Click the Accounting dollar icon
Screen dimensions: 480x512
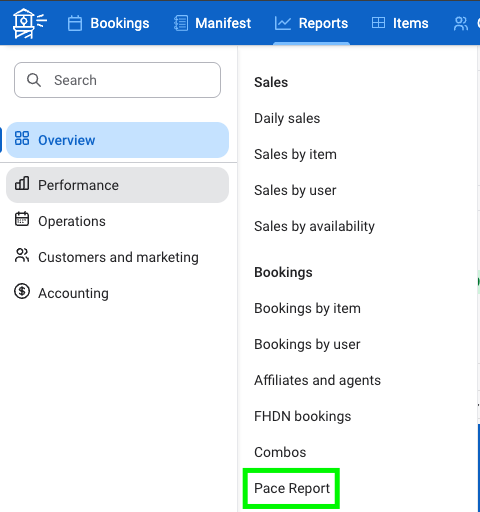point(22,291)
